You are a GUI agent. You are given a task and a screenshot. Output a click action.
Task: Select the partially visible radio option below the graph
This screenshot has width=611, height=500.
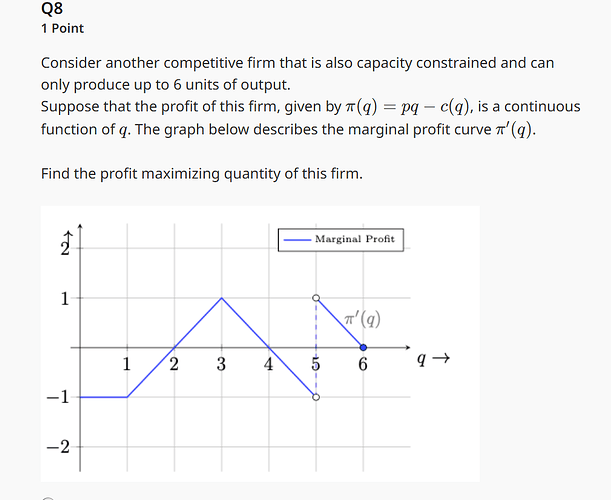(x=48, y=498)
